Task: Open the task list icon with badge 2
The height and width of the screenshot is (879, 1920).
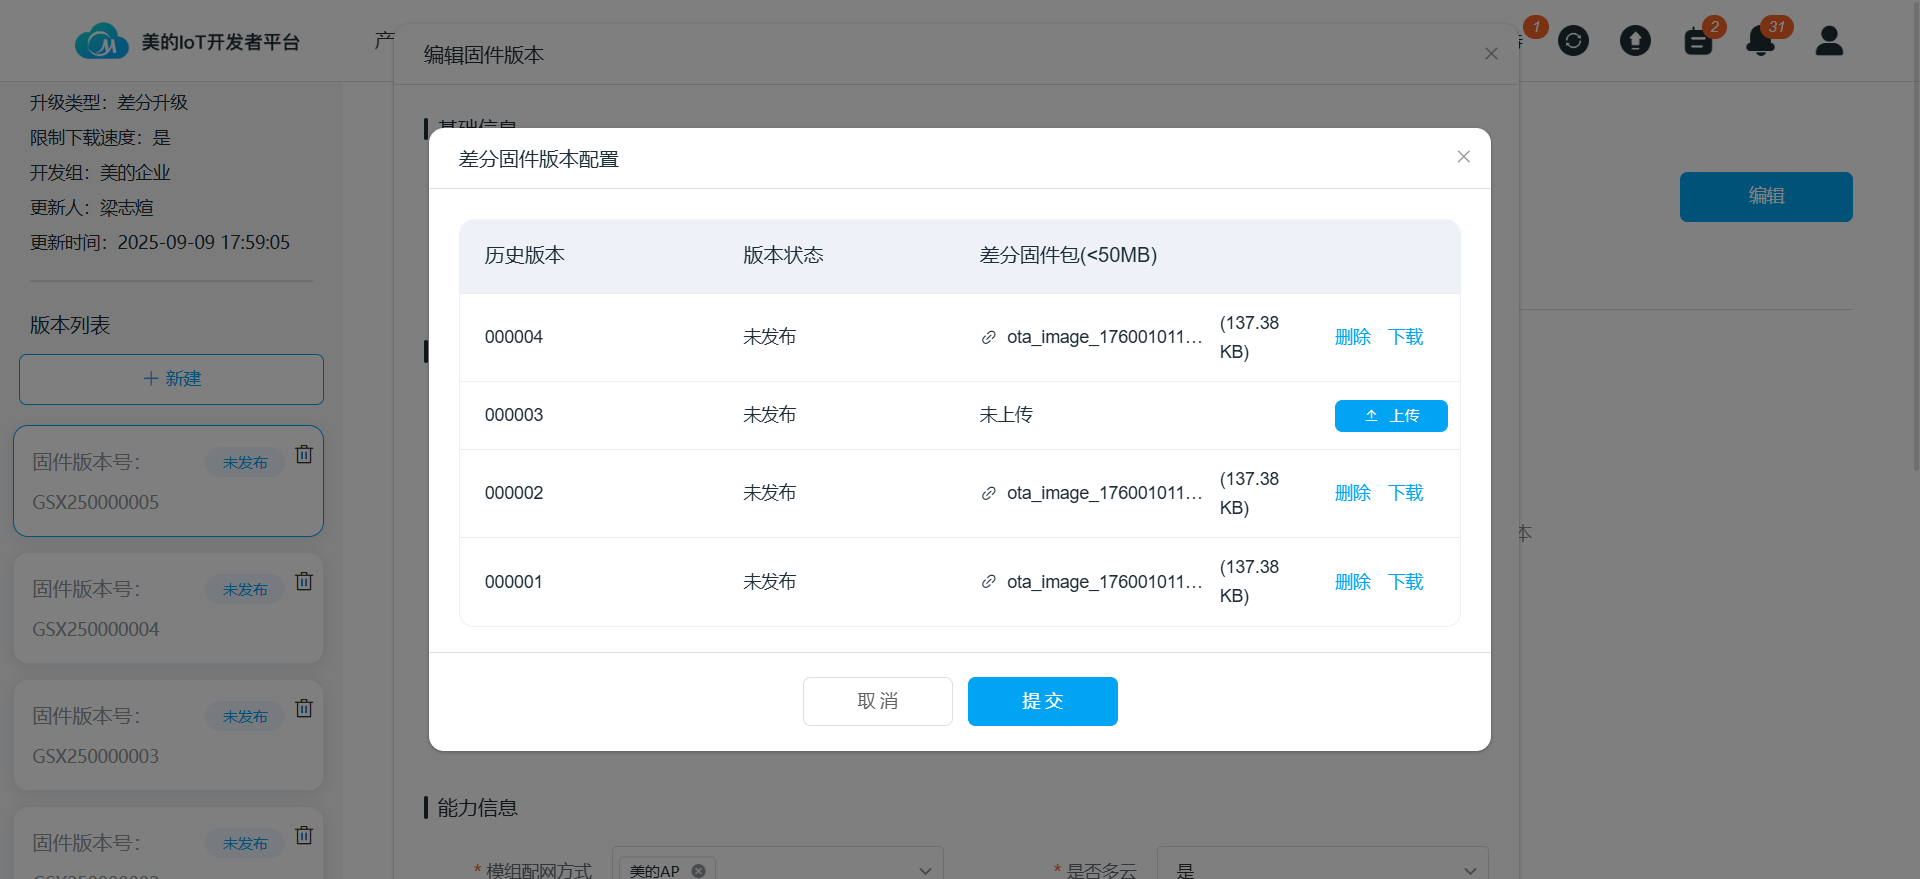Action: coord(1698,42)
